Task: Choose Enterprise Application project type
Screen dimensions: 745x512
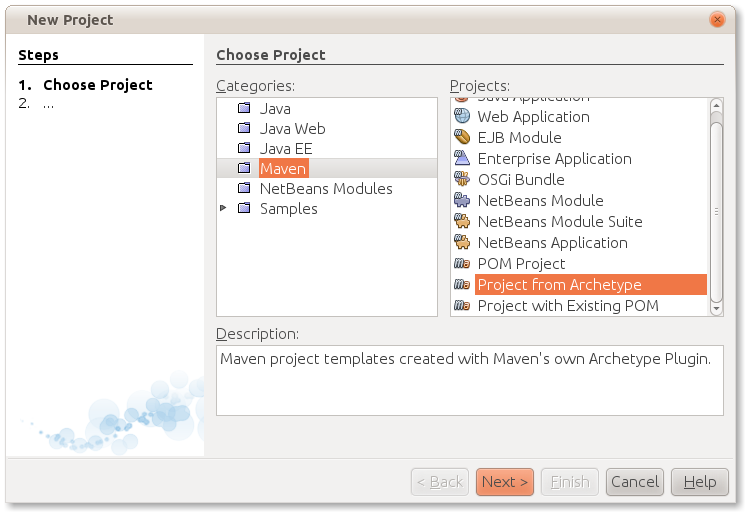Action: (x=554, y=158)
